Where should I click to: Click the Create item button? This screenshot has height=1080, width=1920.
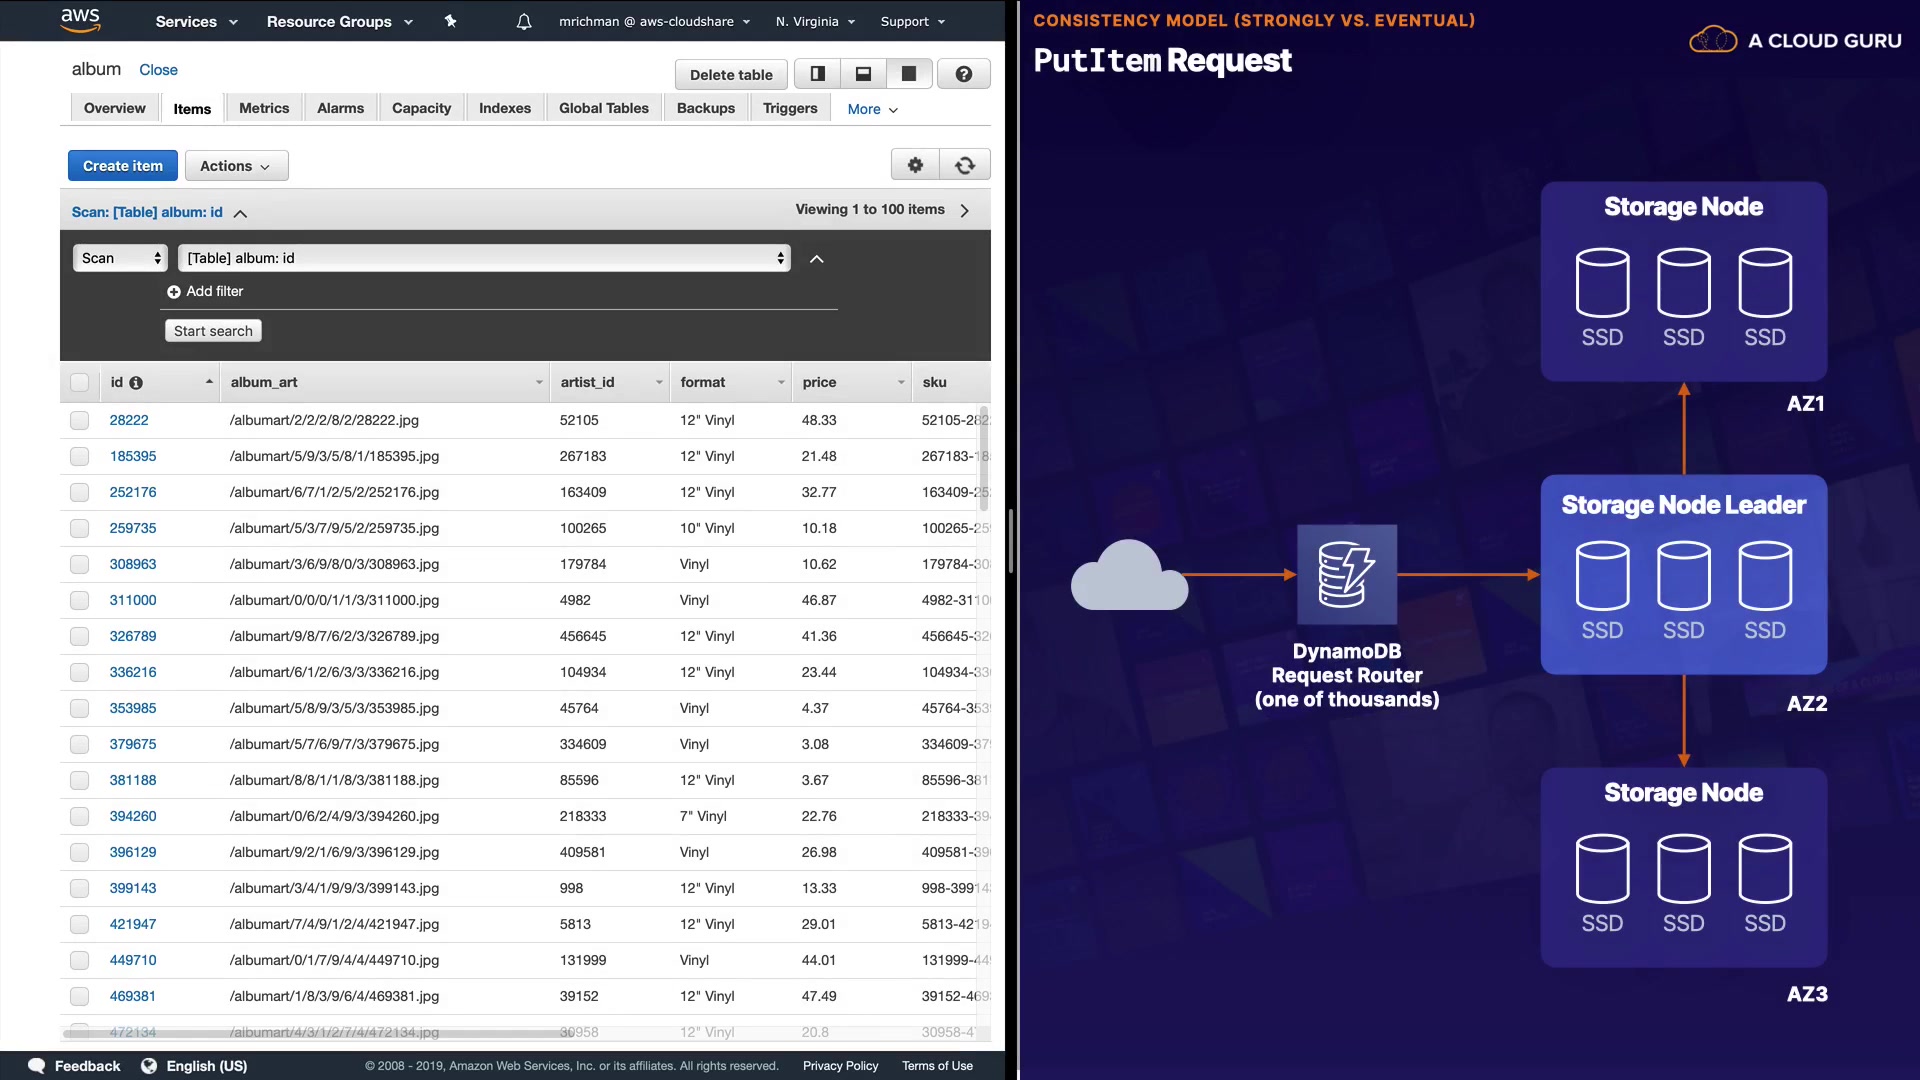(123, 166)
